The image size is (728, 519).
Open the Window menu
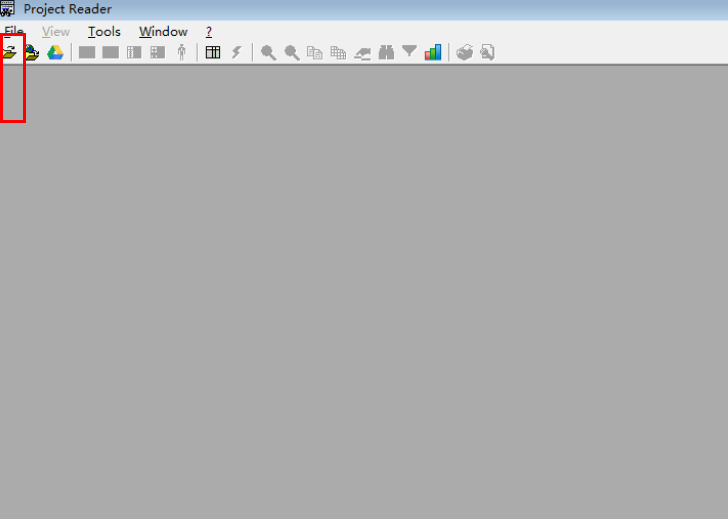coord(163,32)
